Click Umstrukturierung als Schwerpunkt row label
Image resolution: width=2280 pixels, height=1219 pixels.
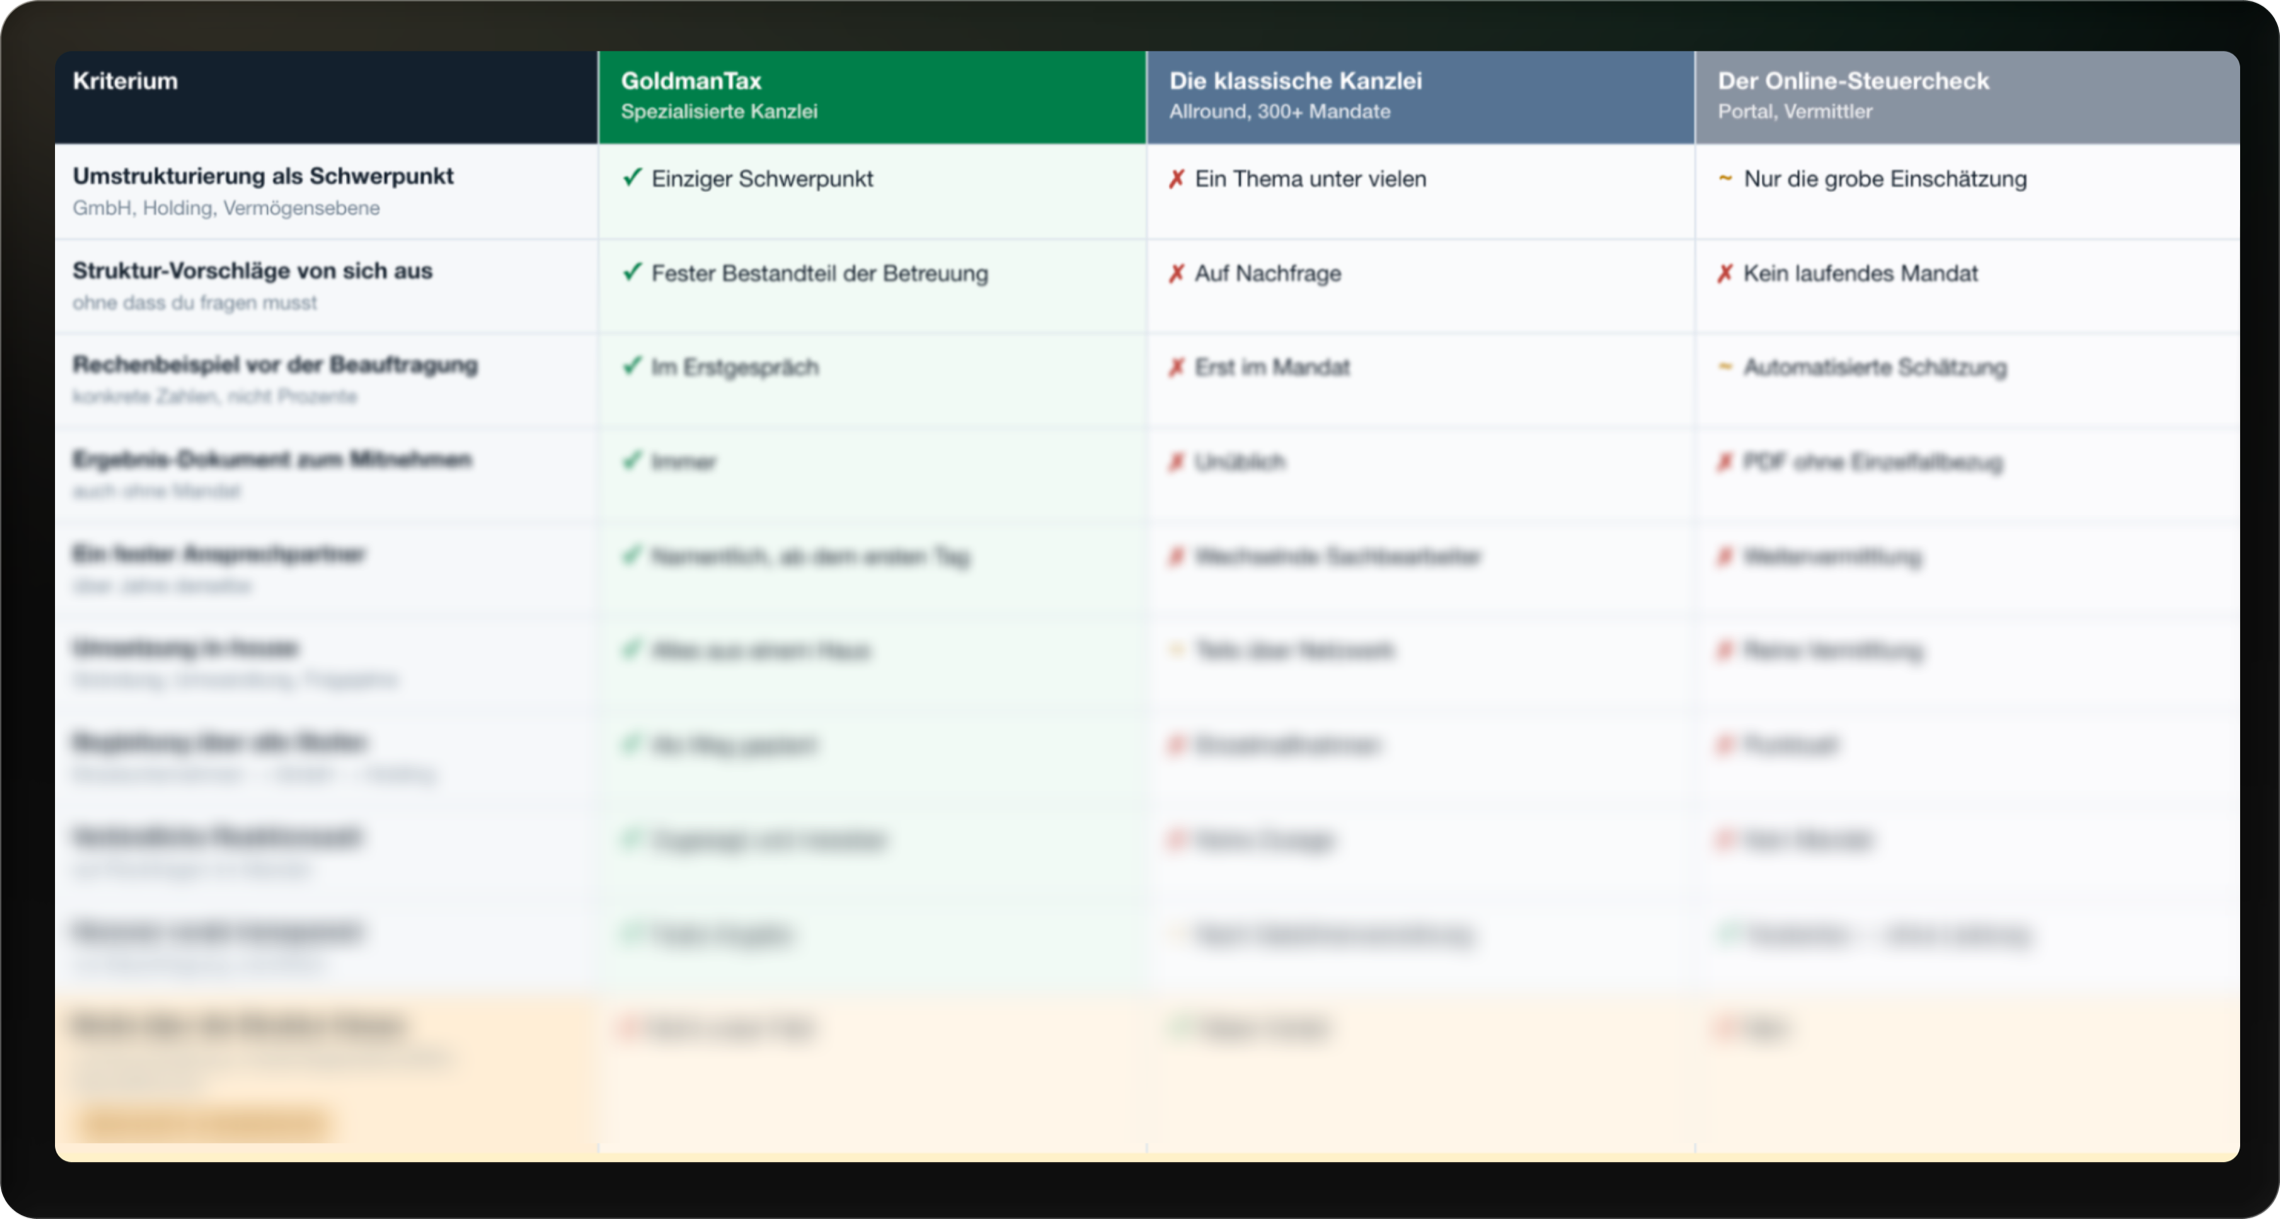(263, 176)
